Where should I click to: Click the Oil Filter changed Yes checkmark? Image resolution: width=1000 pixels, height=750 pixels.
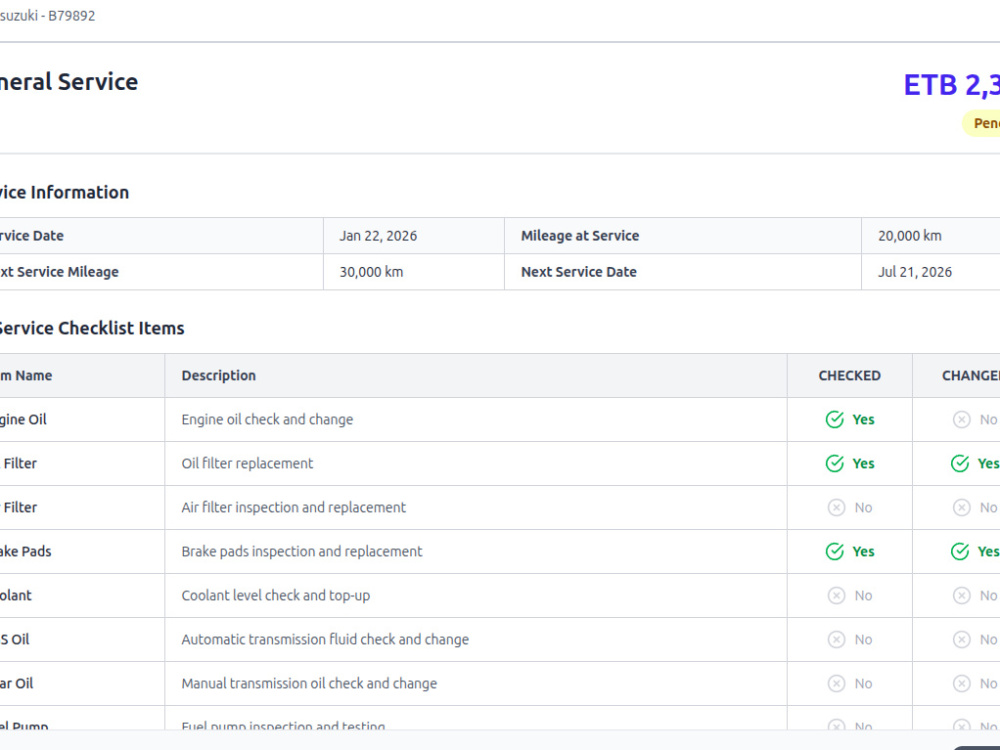[x=960, y=464]
